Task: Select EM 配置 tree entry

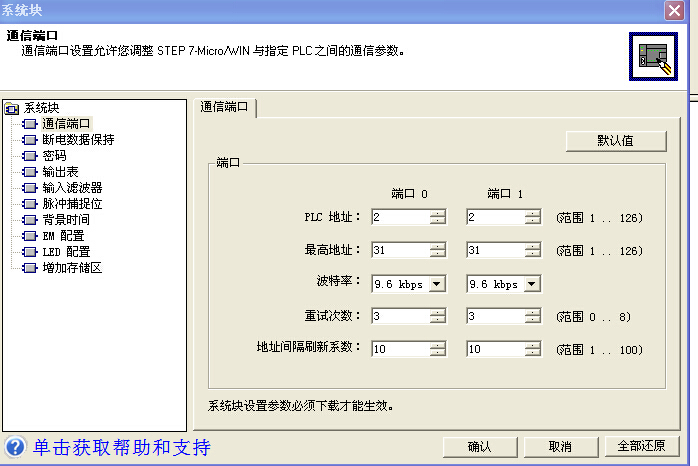Action: (x=63, y=236)
